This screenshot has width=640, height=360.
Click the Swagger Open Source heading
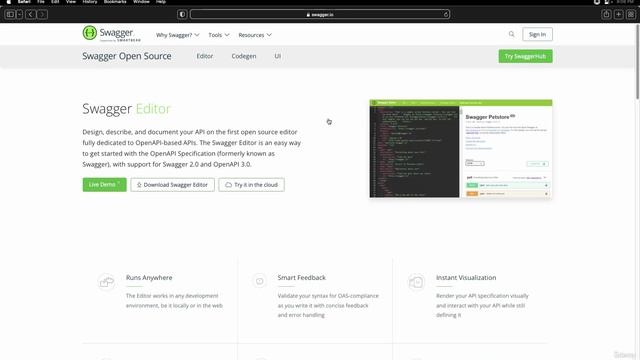coord(127,56)
